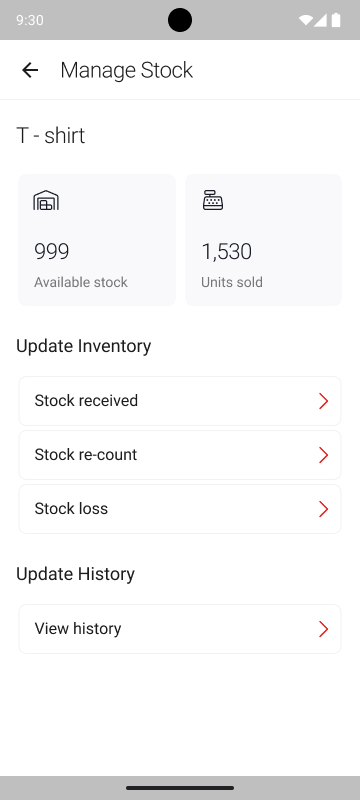This screenshot has height=800, width=360.
Task: Tap the cellular signal icon
Action: [x=320, y=20]
